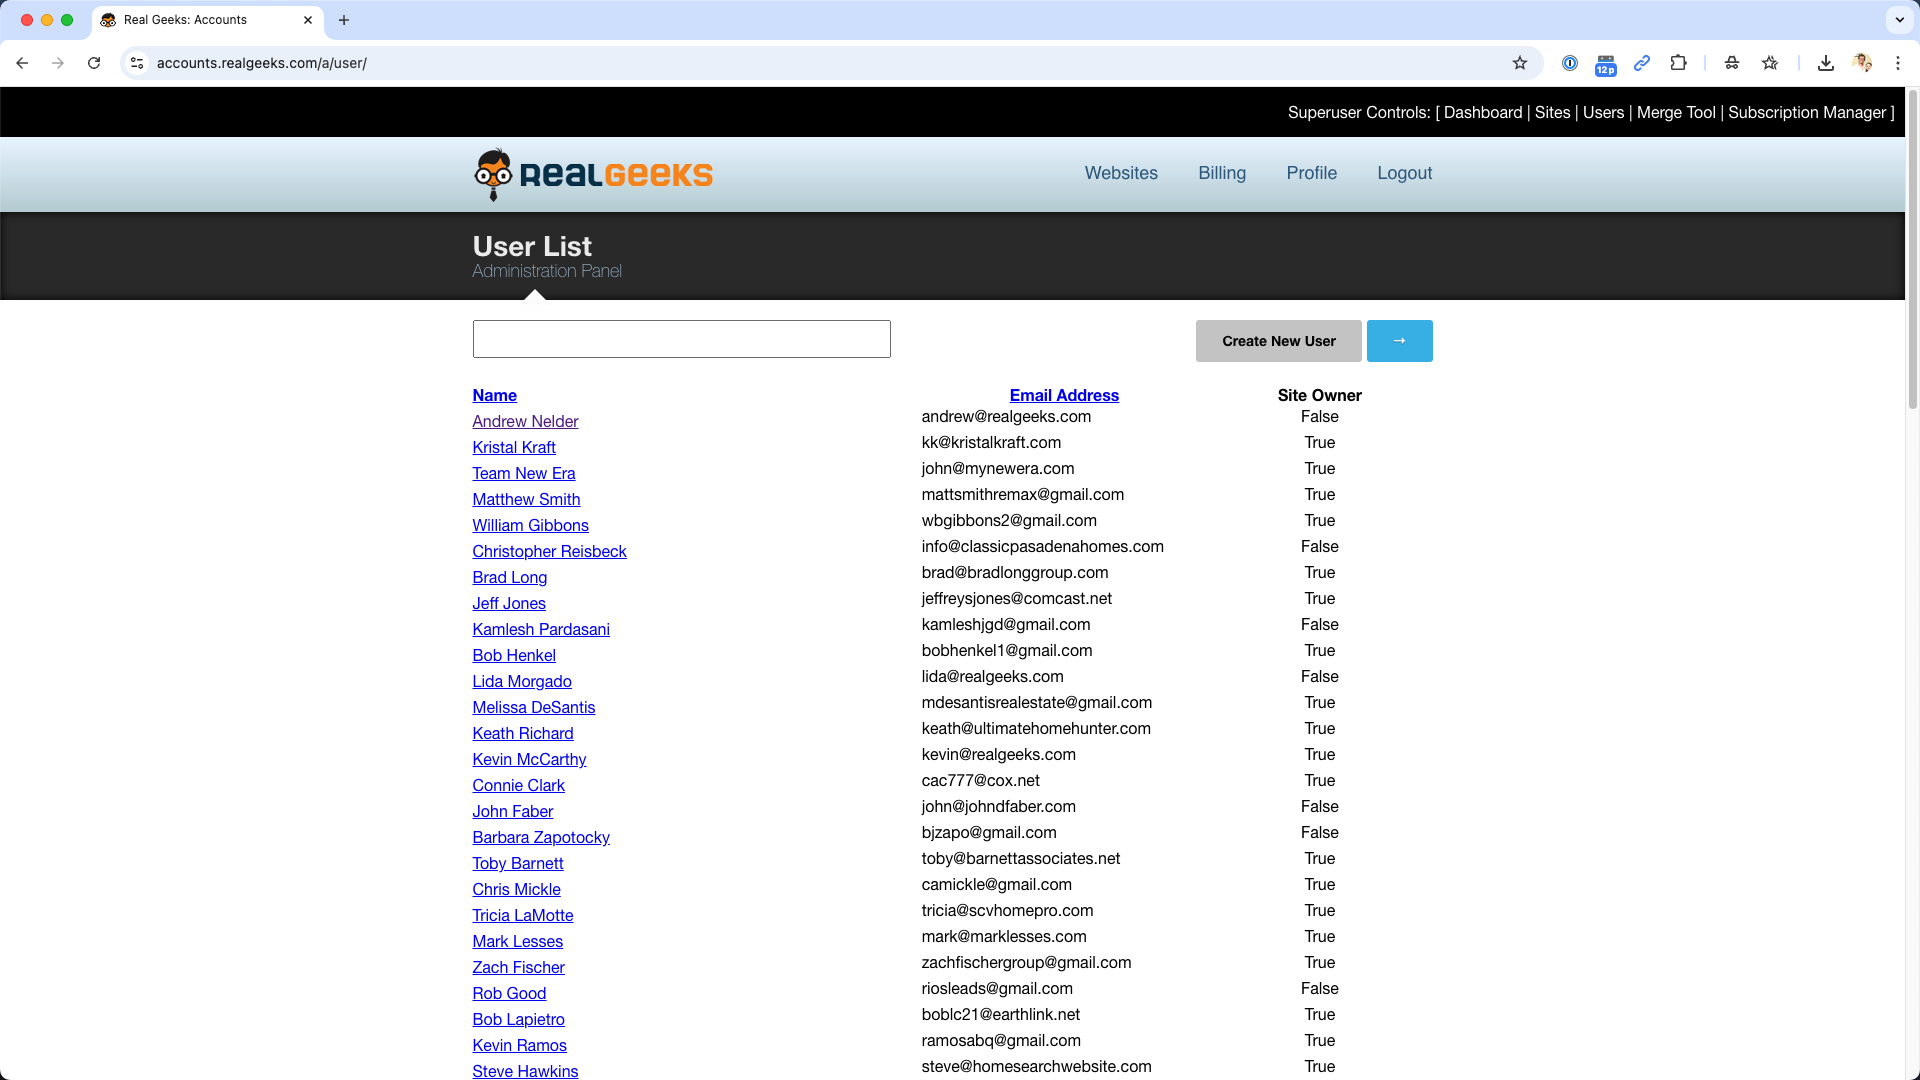Bookmark this page with the star icon
This screenshot has height=1080, width=1920.
pyautogui.click(x=1520, y=63)
